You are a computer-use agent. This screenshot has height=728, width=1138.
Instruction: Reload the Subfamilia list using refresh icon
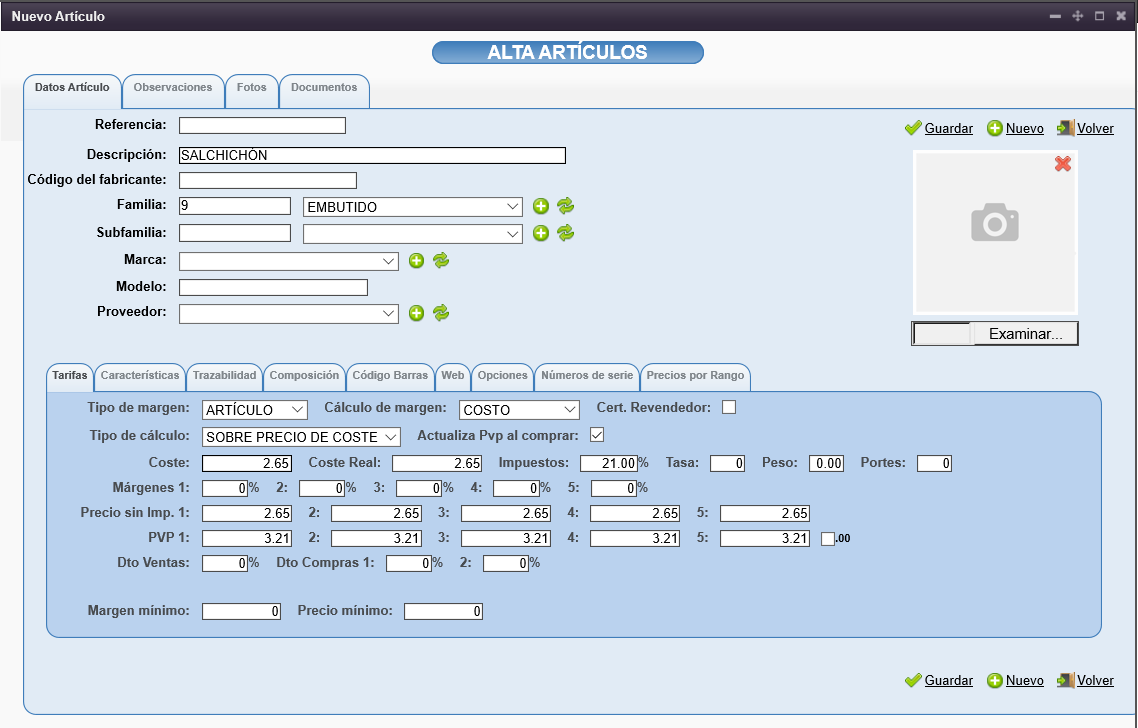[565, 233]
